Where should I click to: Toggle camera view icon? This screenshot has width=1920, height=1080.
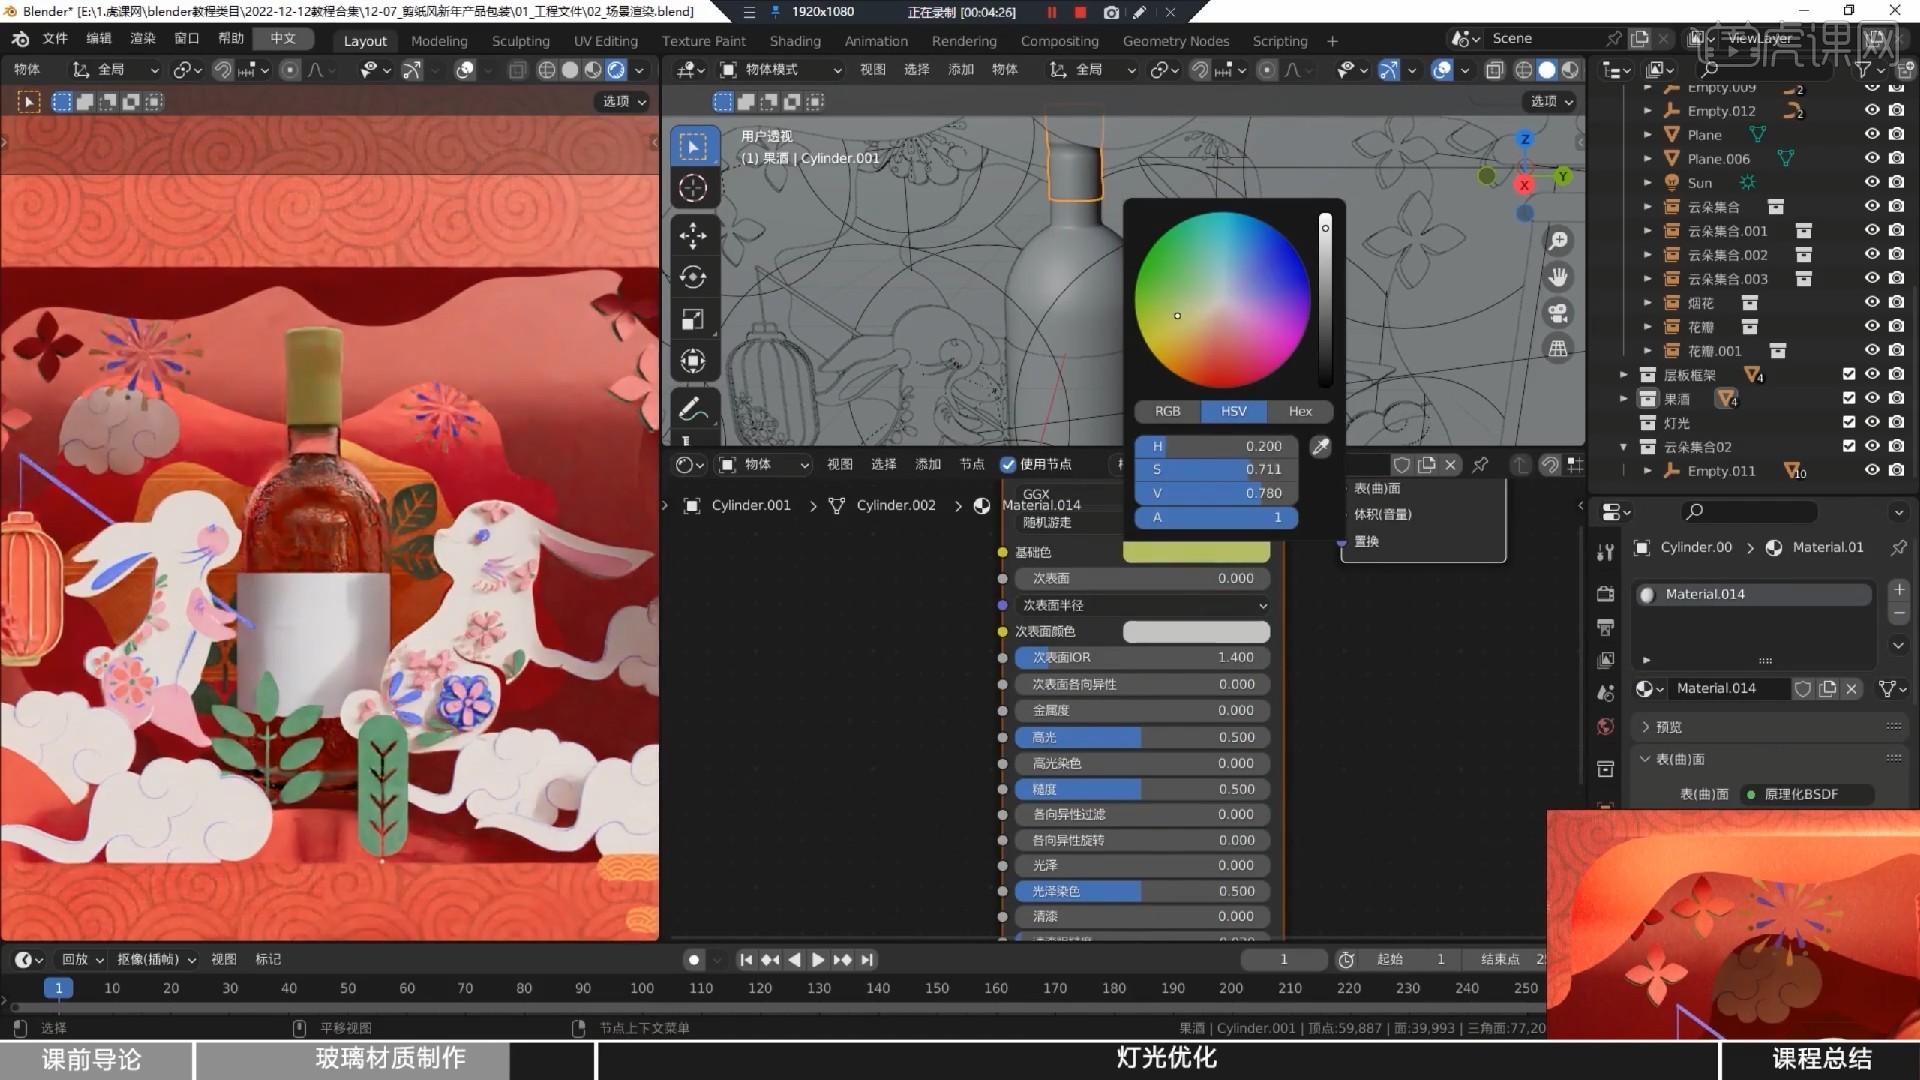click(1558, 313)
